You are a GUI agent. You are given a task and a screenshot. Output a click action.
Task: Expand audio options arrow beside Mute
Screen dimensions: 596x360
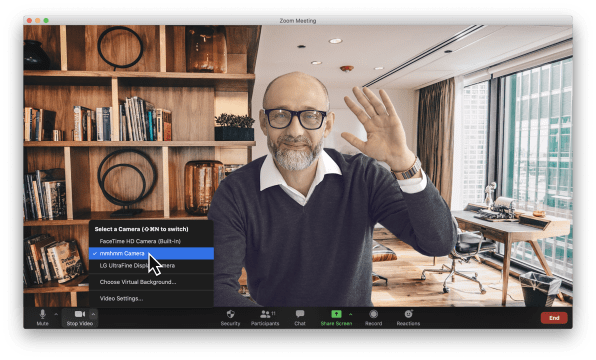point(56,314)
